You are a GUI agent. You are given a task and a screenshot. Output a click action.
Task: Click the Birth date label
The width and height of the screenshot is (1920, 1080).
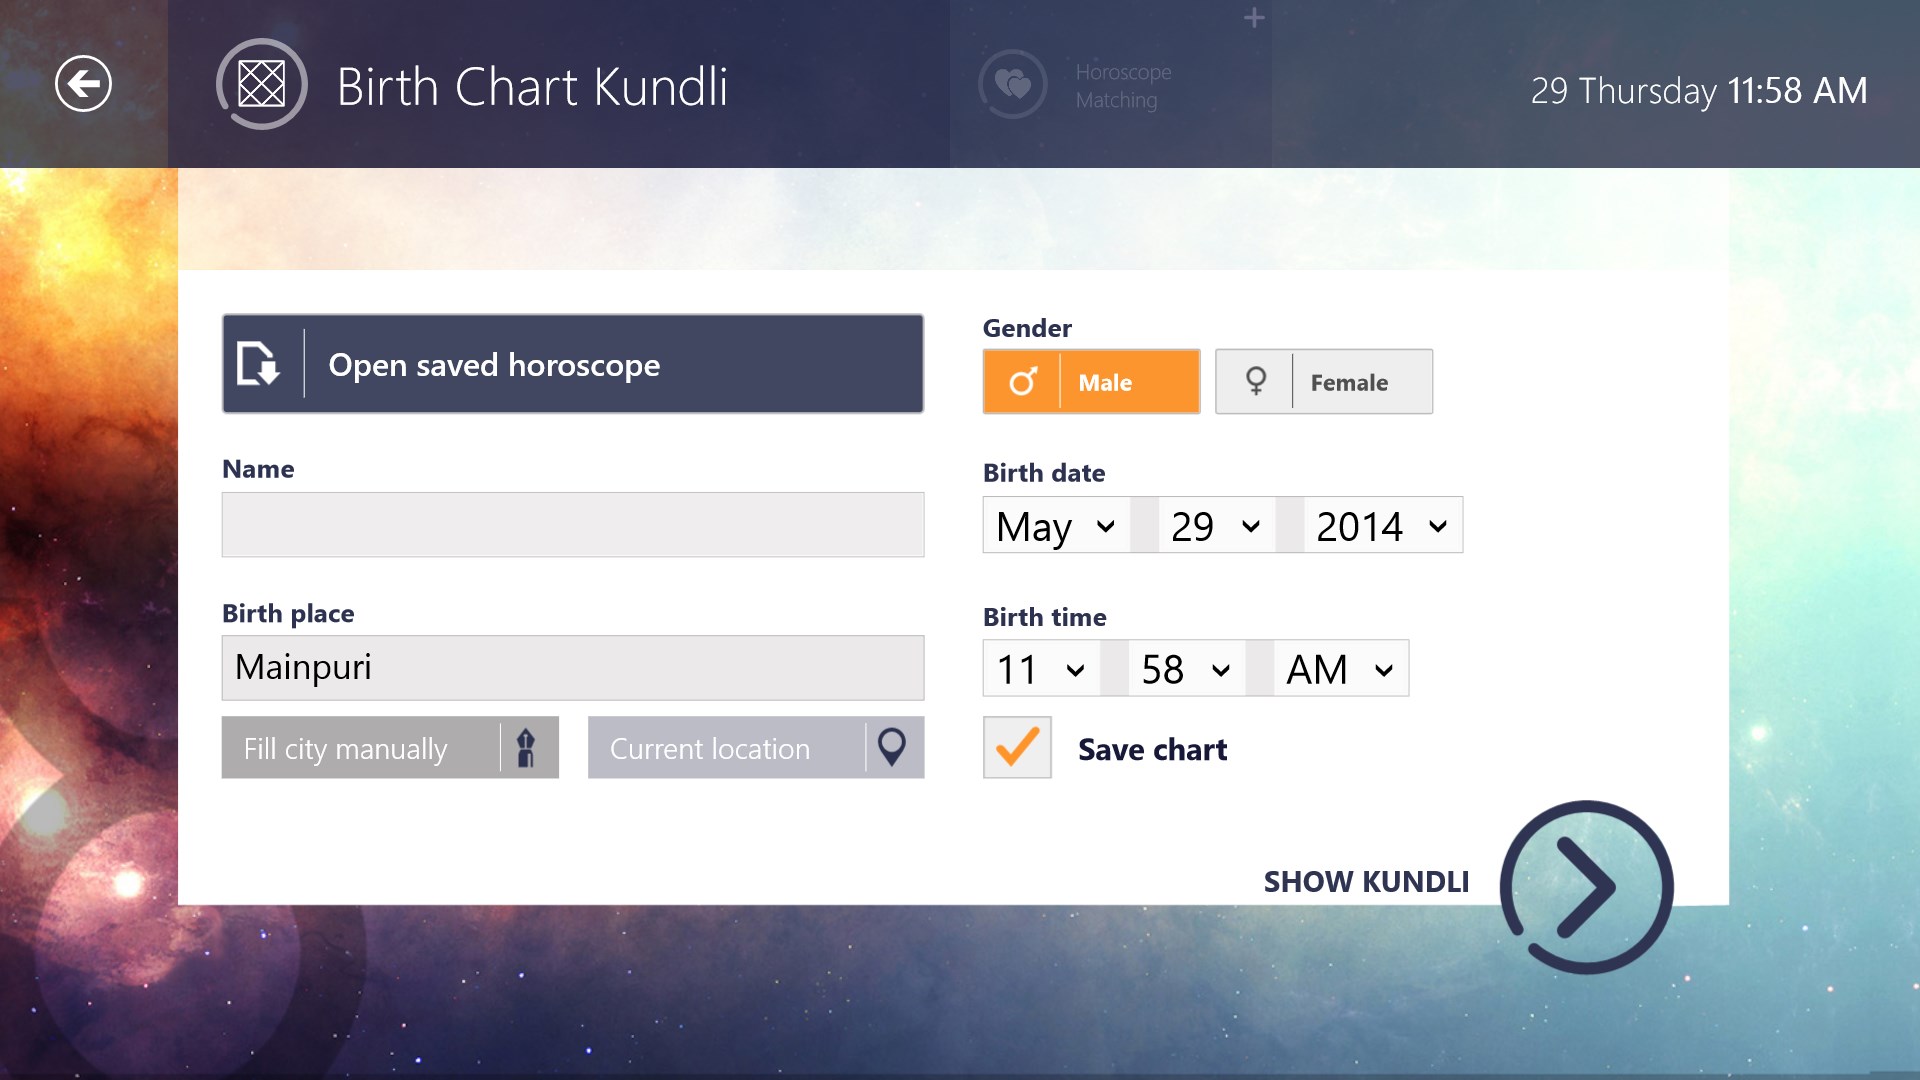coord(1044,472)
